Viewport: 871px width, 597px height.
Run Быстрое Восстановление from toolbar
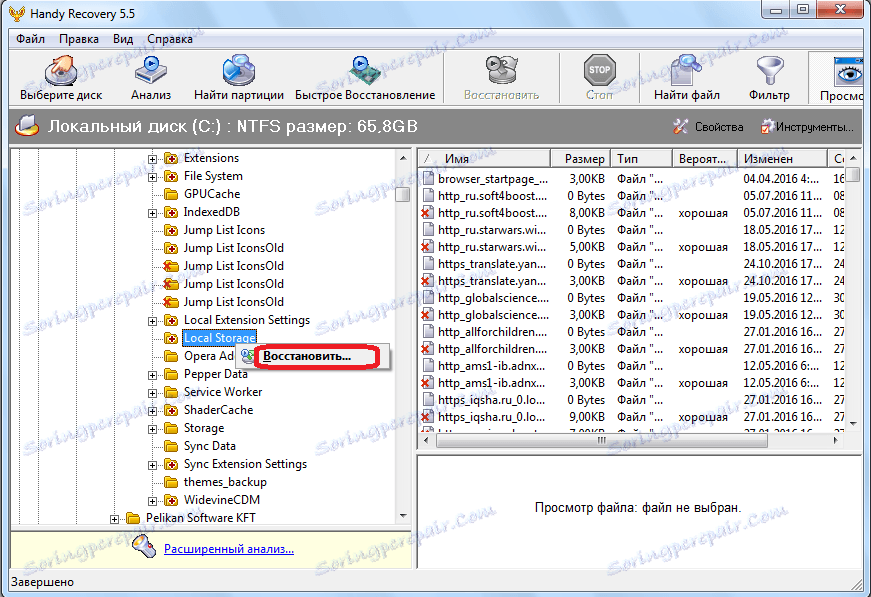click(x=365, y=78)
